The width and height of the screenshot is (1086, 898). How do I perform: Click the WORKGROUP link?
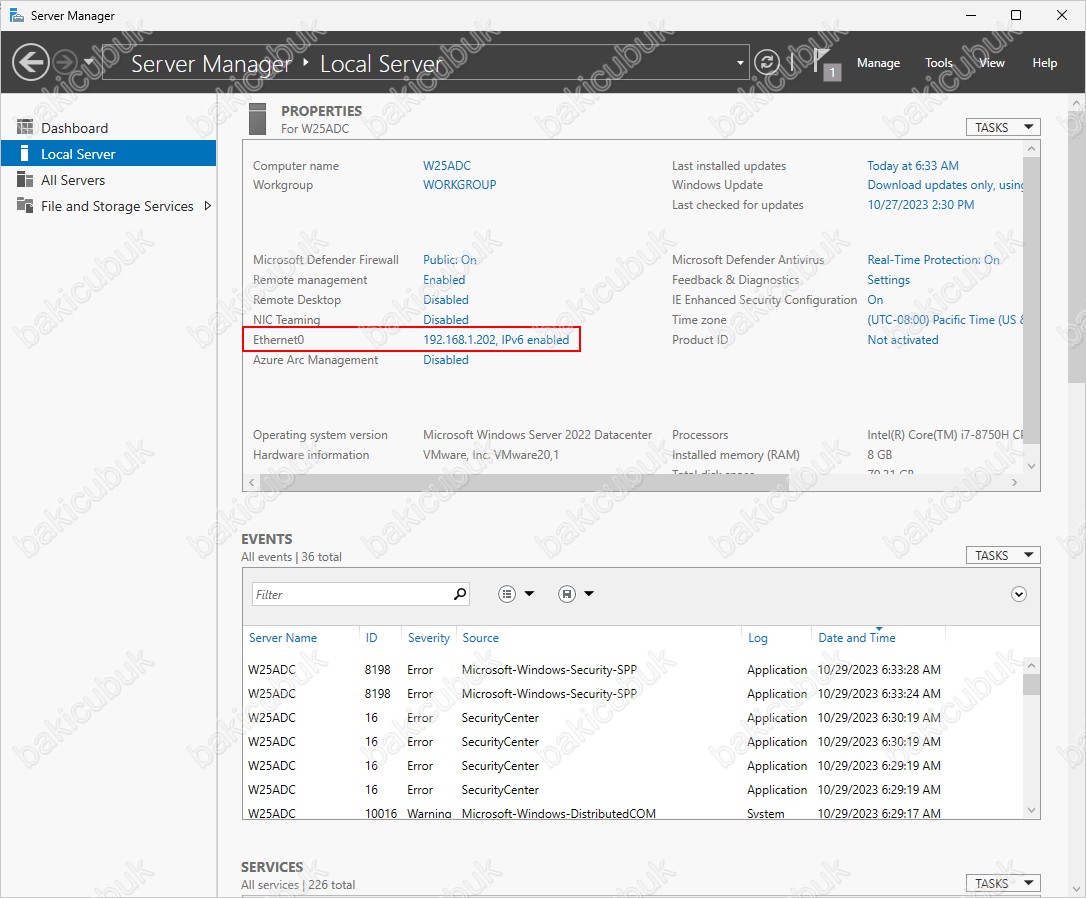460,185
